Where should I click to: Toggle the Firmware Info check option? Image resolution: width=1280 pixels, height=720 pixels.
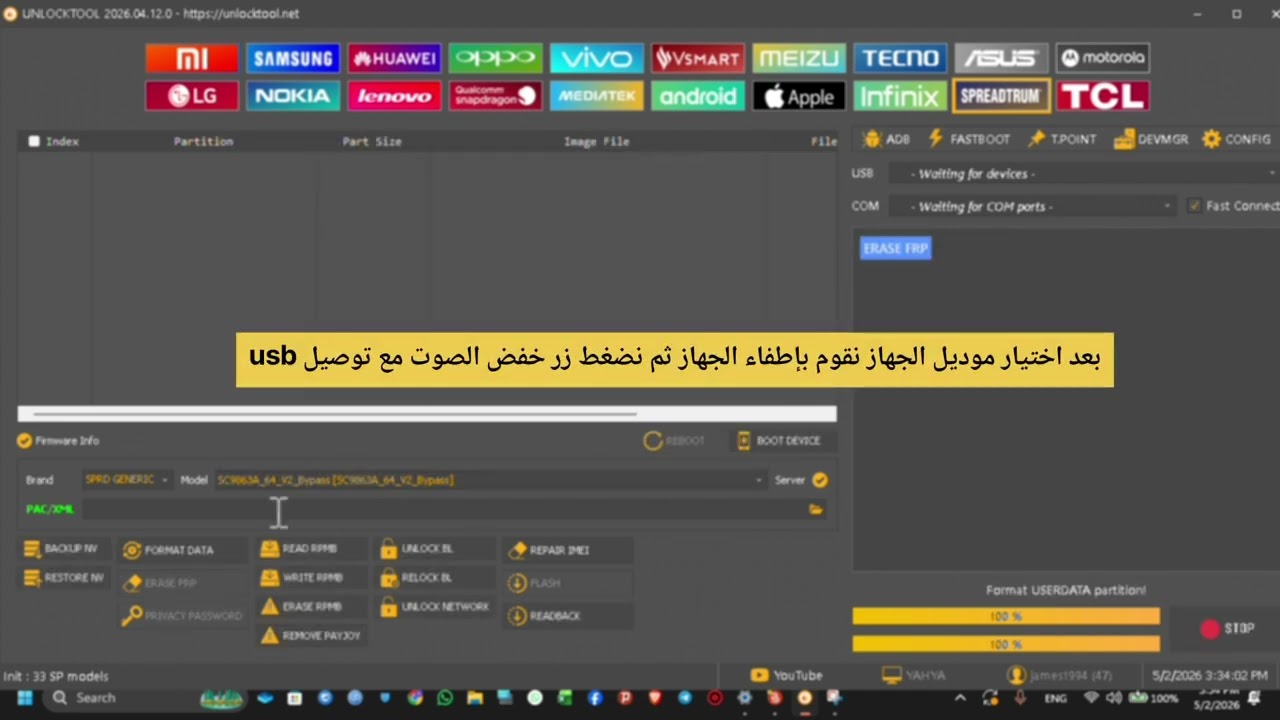[25, 440]
